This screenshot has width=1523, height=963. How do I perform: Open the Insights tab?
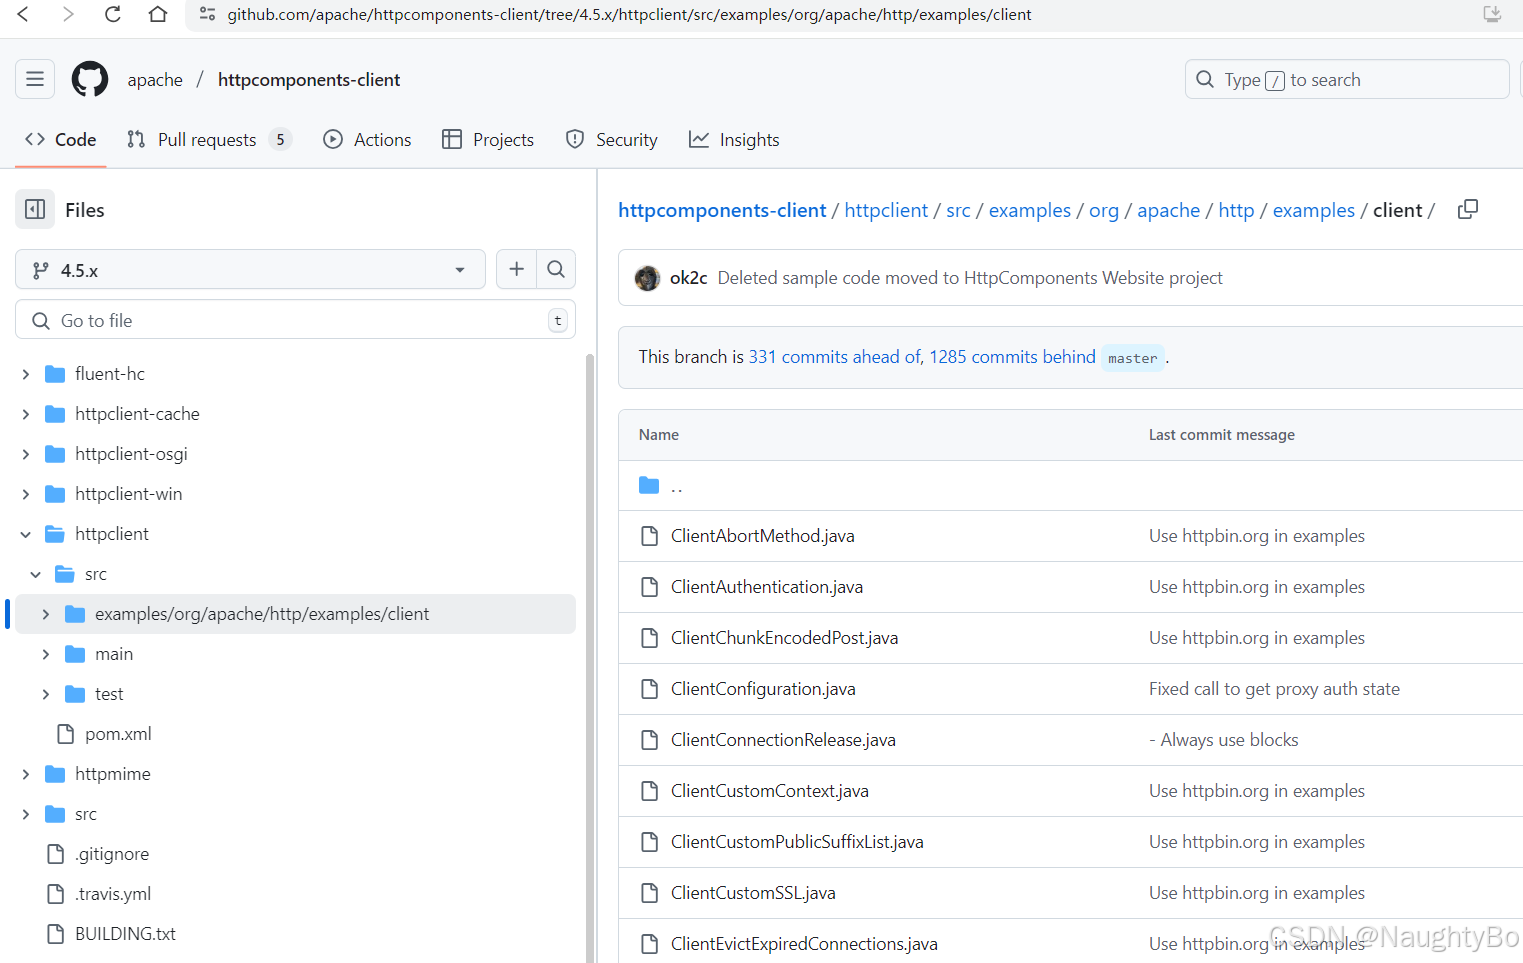pyautogui.click(x=734, y=140)
